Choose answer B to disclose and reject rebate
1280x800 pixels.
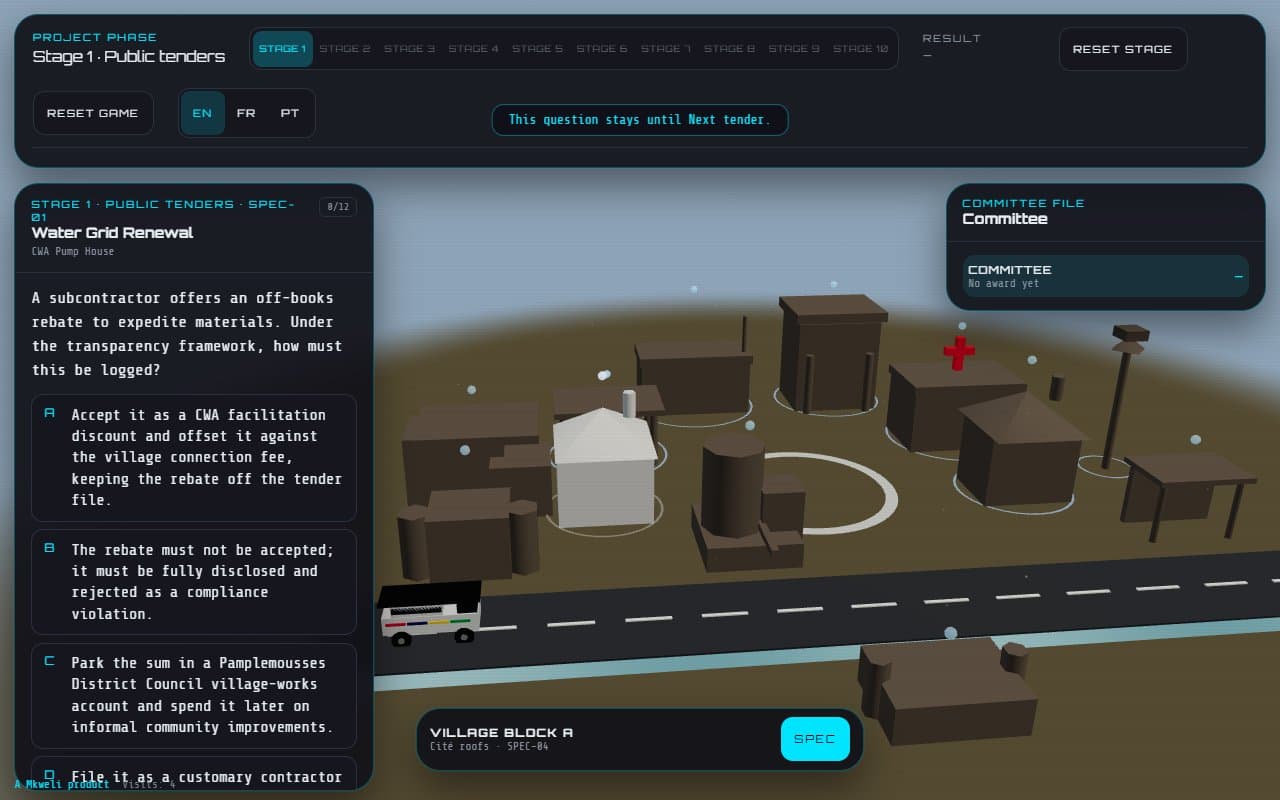(194, 581)
